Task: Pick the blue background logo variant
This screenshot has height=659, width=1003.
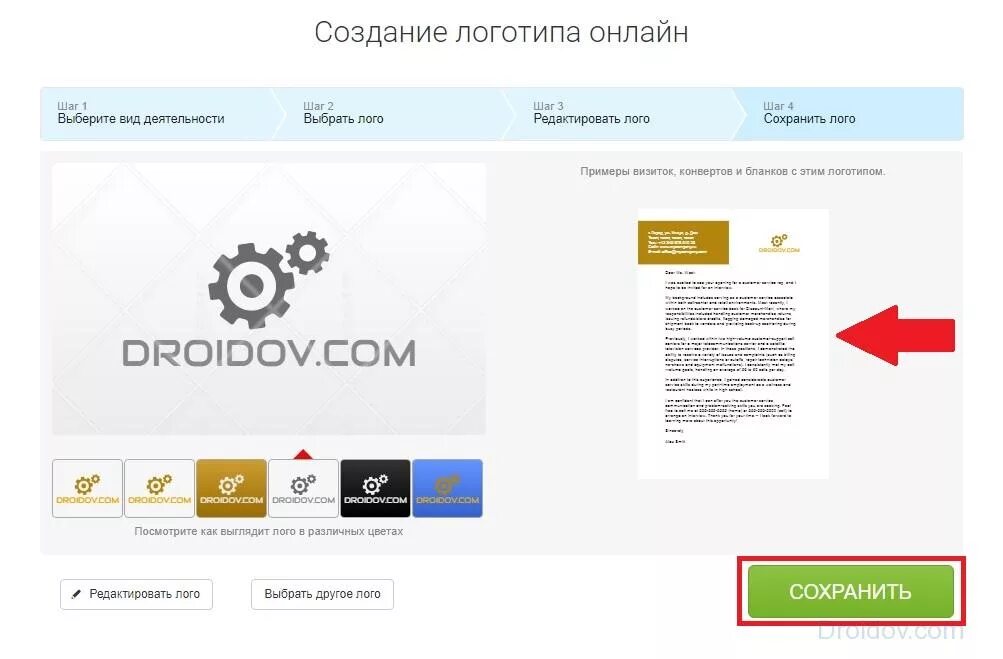Action: click(448, 488)
